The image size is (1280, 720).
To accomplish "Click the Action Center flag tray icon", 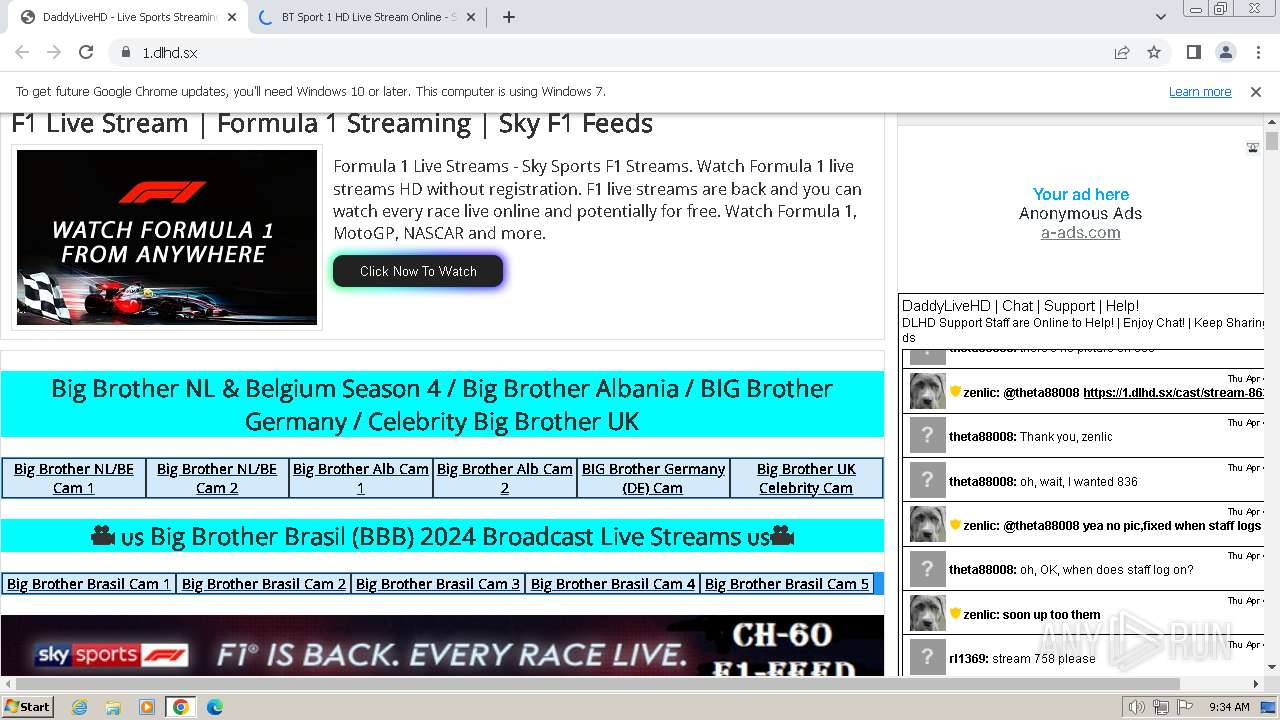I will (1185, 707).
